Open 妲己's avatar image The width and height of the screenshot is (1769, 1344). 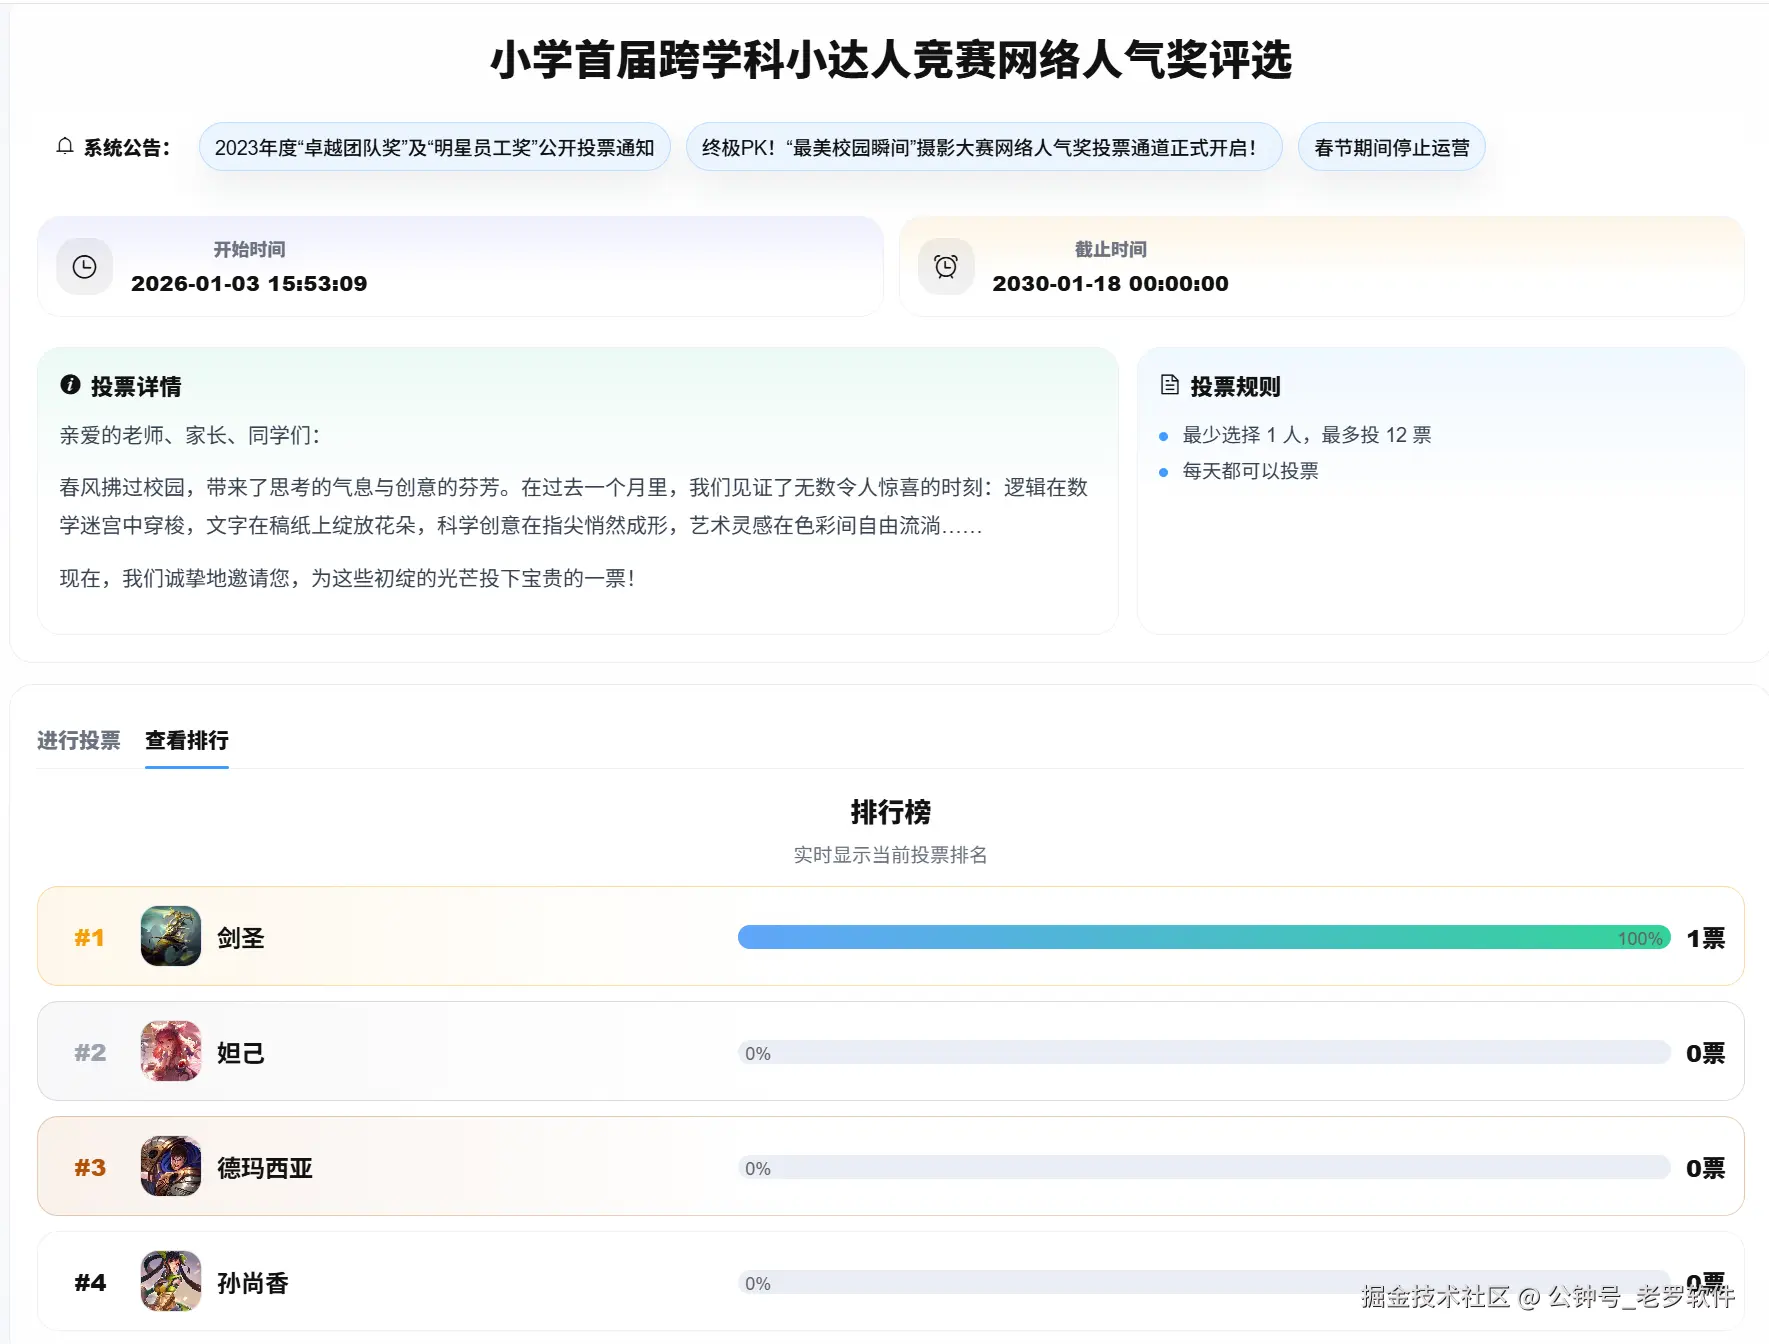[x=171, y=1051]
